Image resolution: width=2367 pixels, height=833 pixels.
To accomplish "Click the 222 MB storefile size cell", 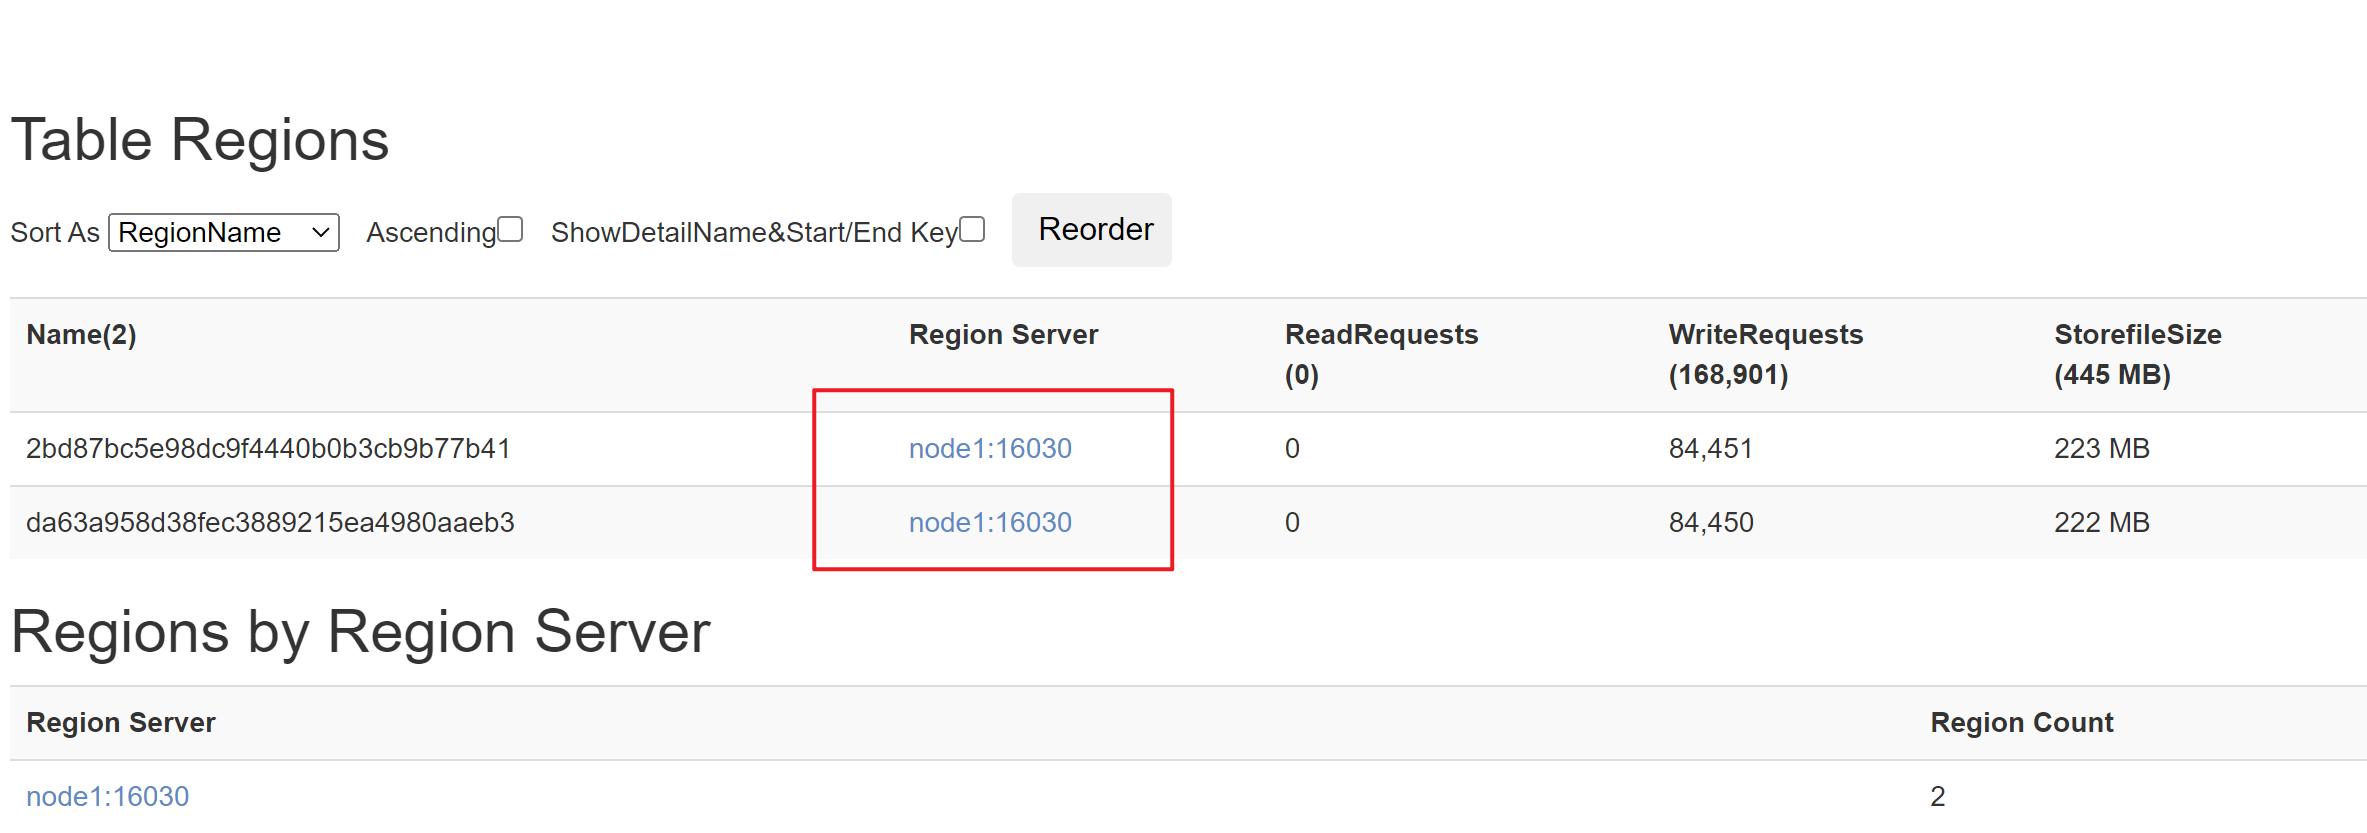I will pos(2101,522).
